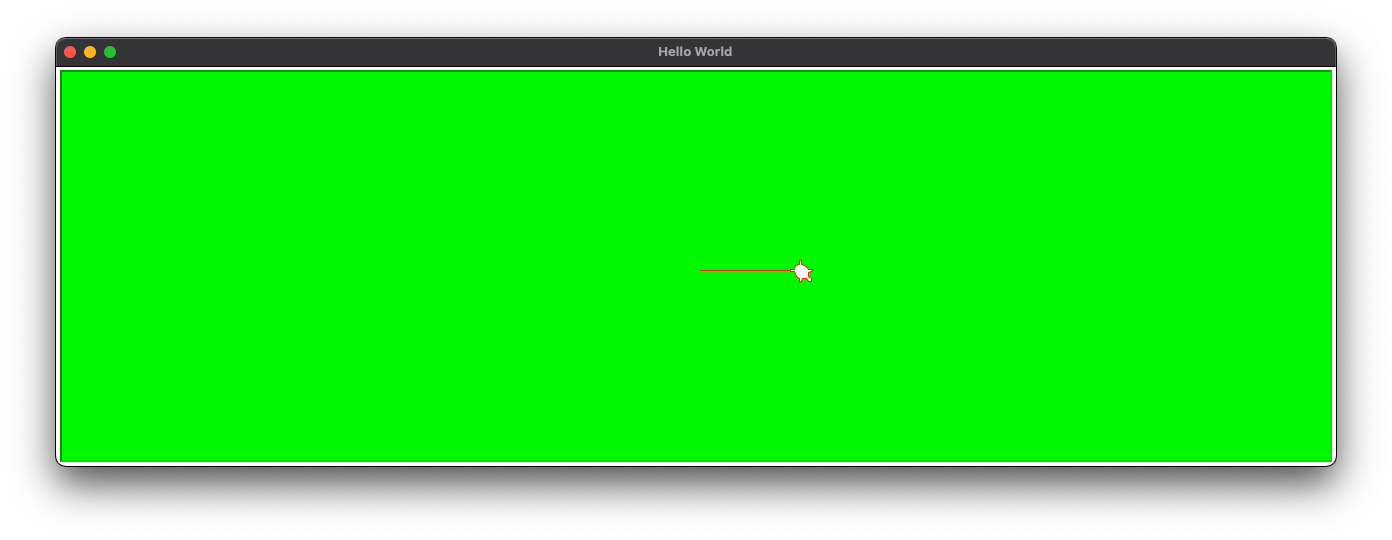This screenshot has width=1392, height=540.
Task: Click the midpoint of the red line
Action: coord(747,270)
